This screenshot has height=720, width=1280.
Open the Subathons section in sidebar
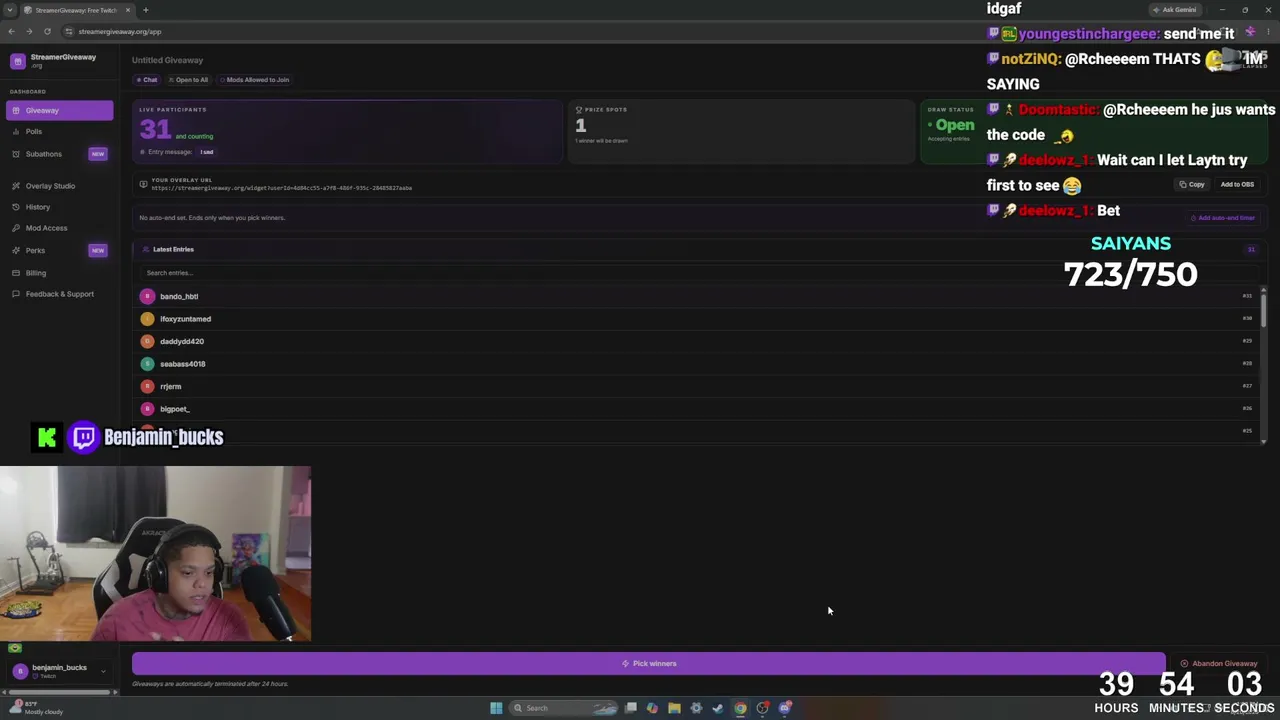pos(61,154)
